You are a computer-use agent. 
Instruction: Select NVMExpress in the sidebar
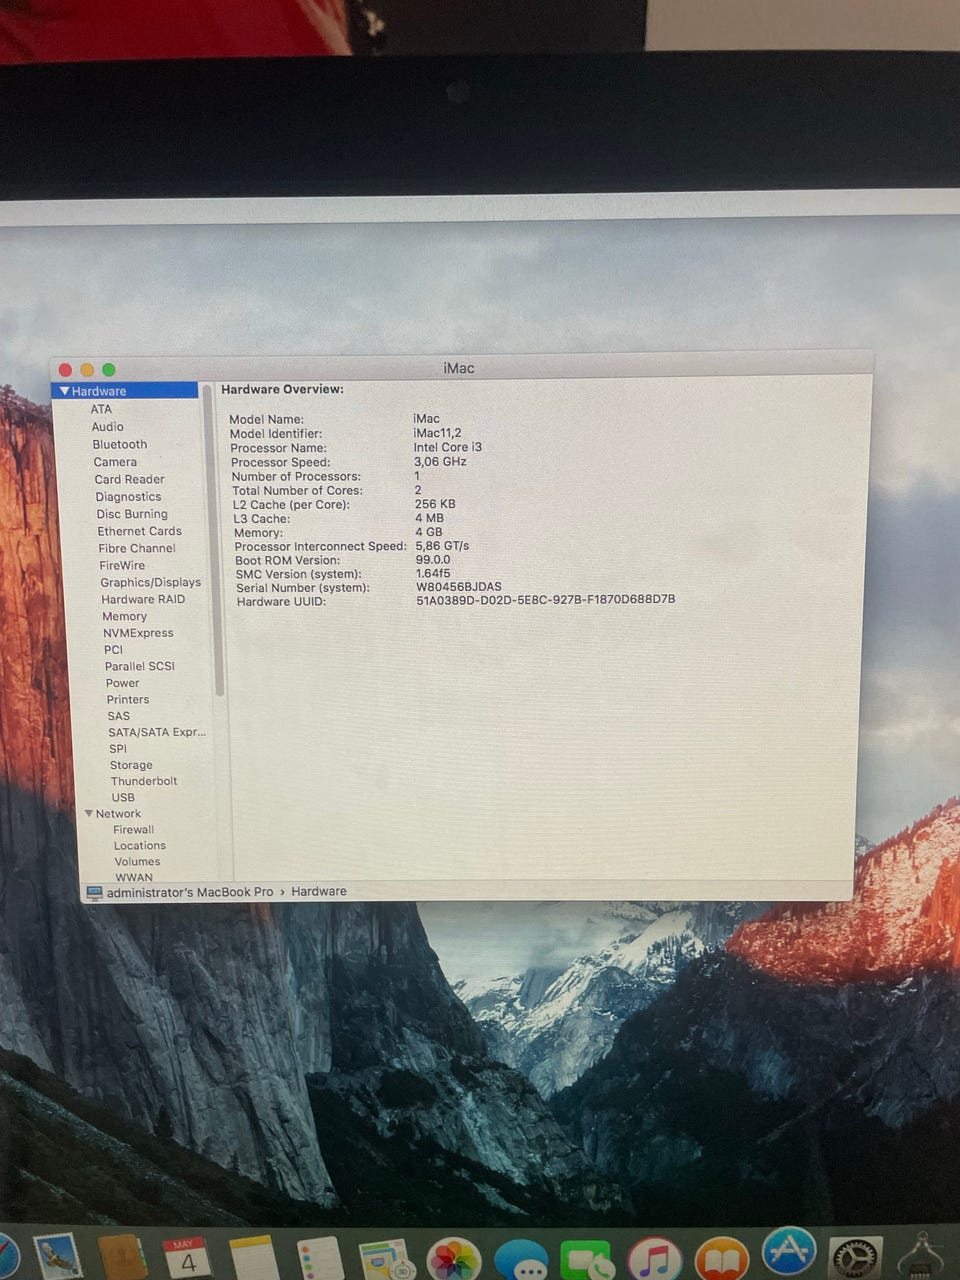point(138,633)
